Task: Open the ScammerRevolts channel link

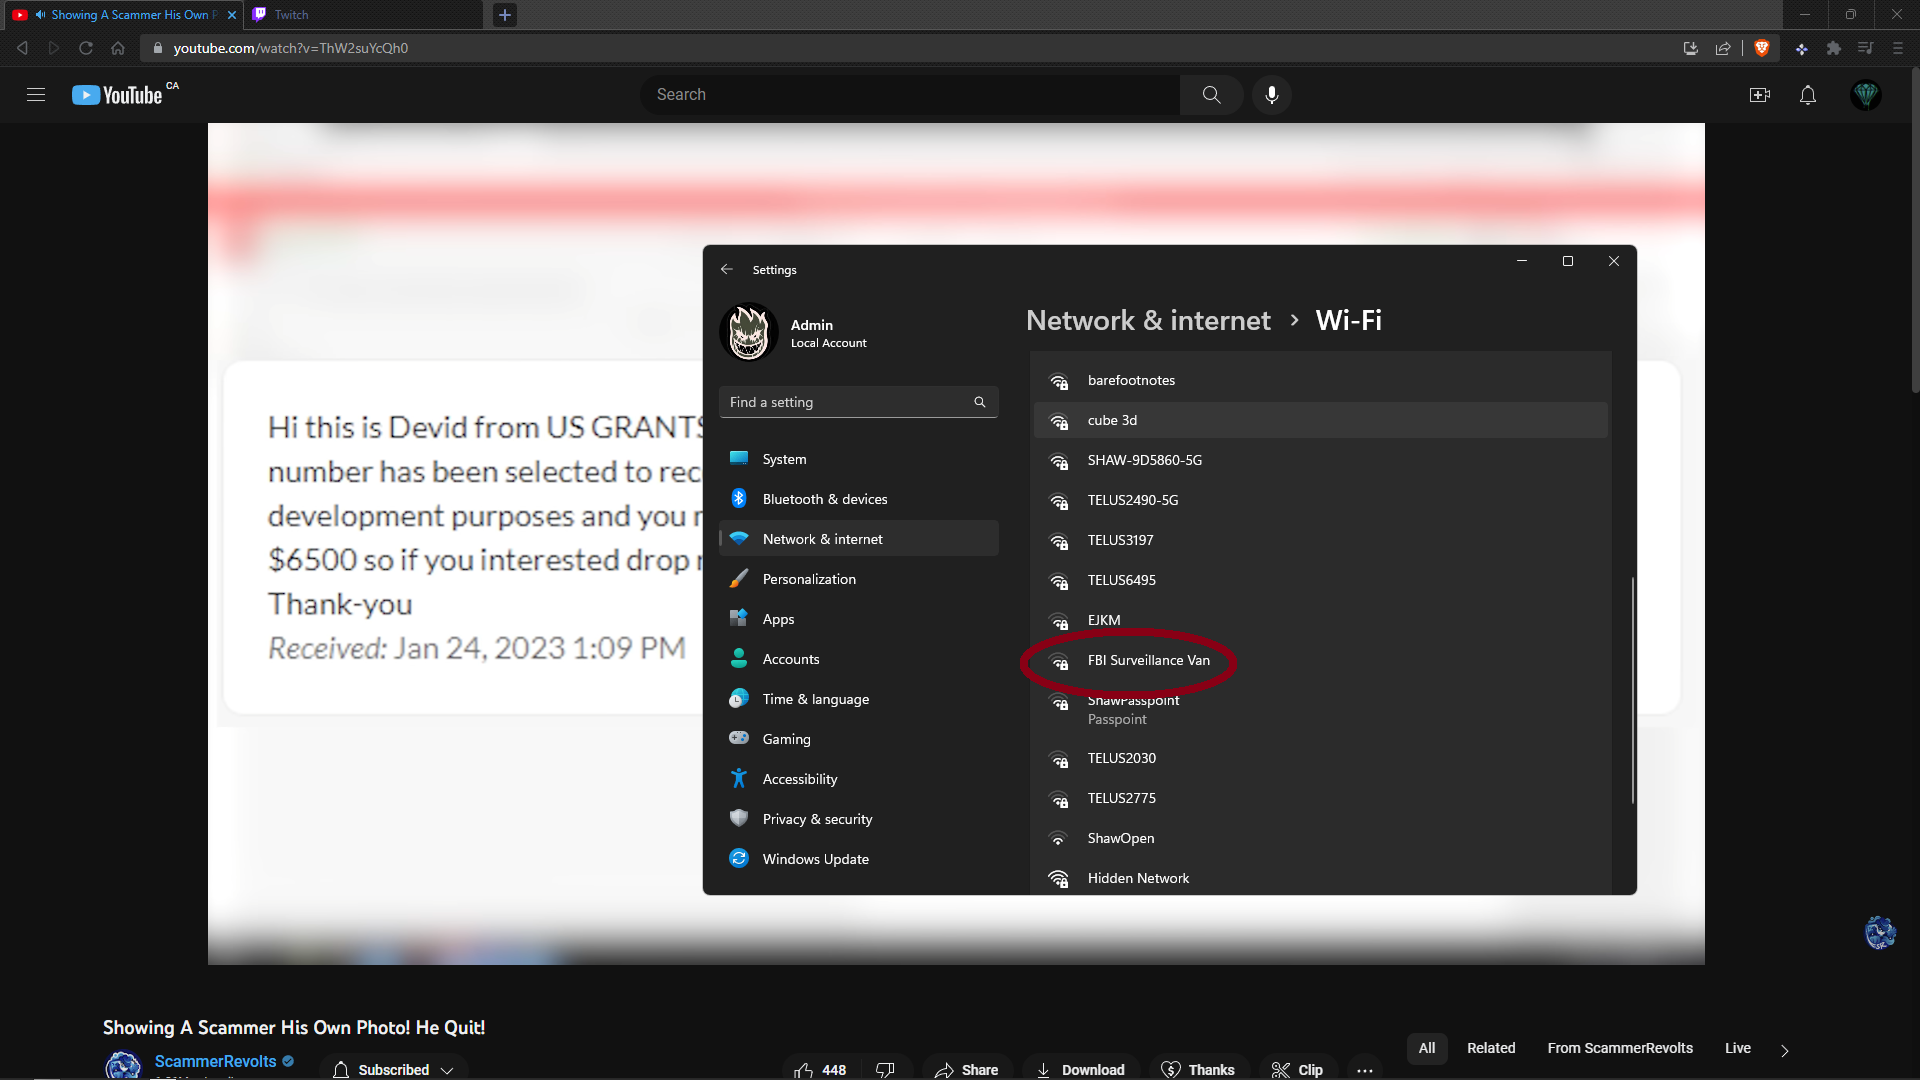Action: pos(215,1061)
